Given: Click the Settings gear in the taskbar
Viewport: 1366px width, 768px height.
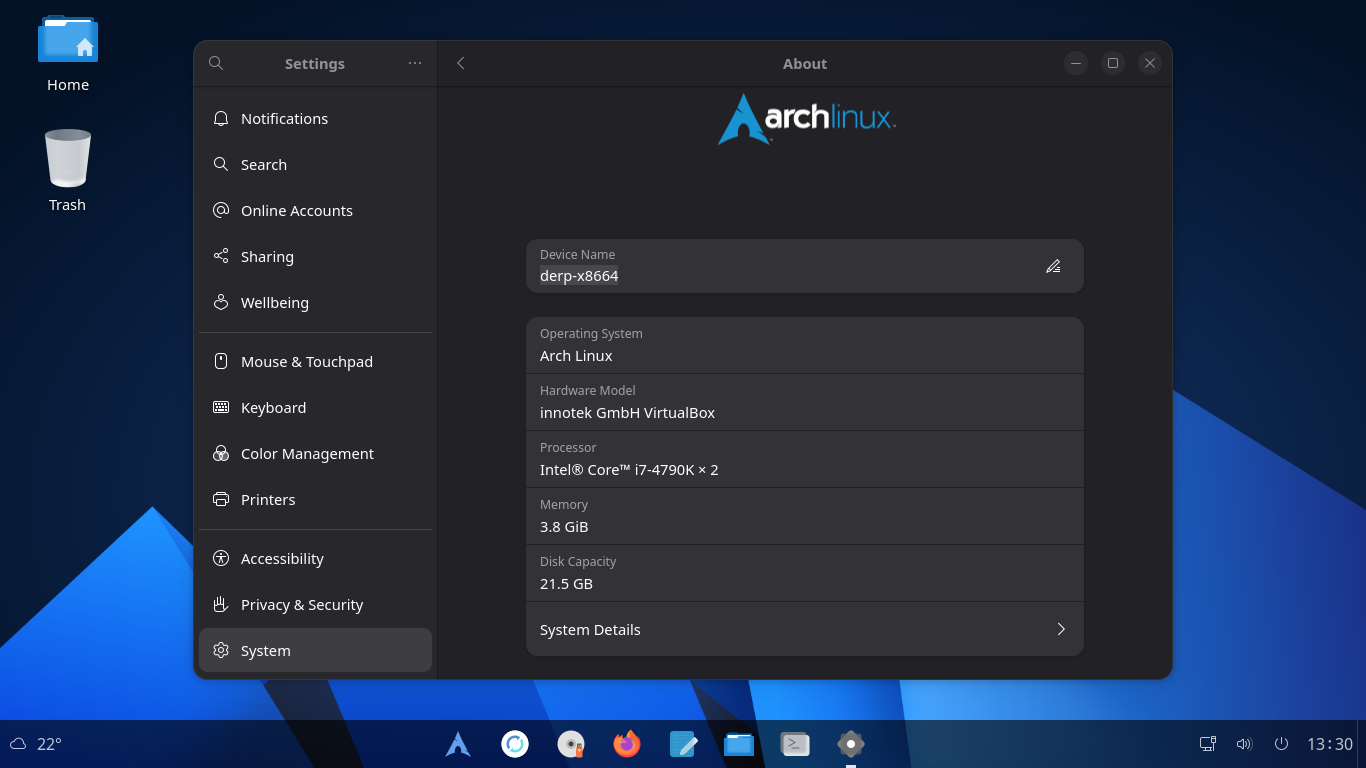Looking at the screenshot, I should click(851, 744).
